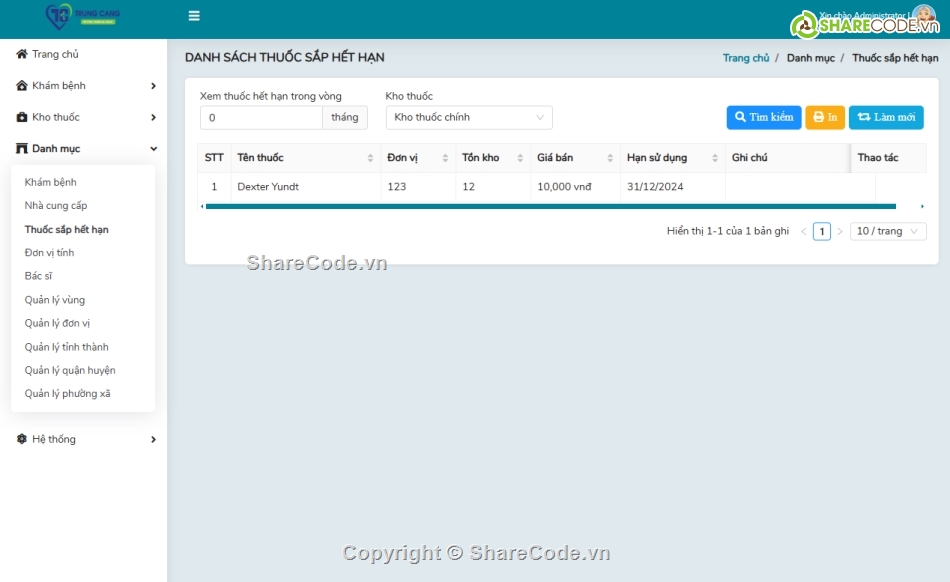Click Danh mục breadcrumb item

pos(811,58)
